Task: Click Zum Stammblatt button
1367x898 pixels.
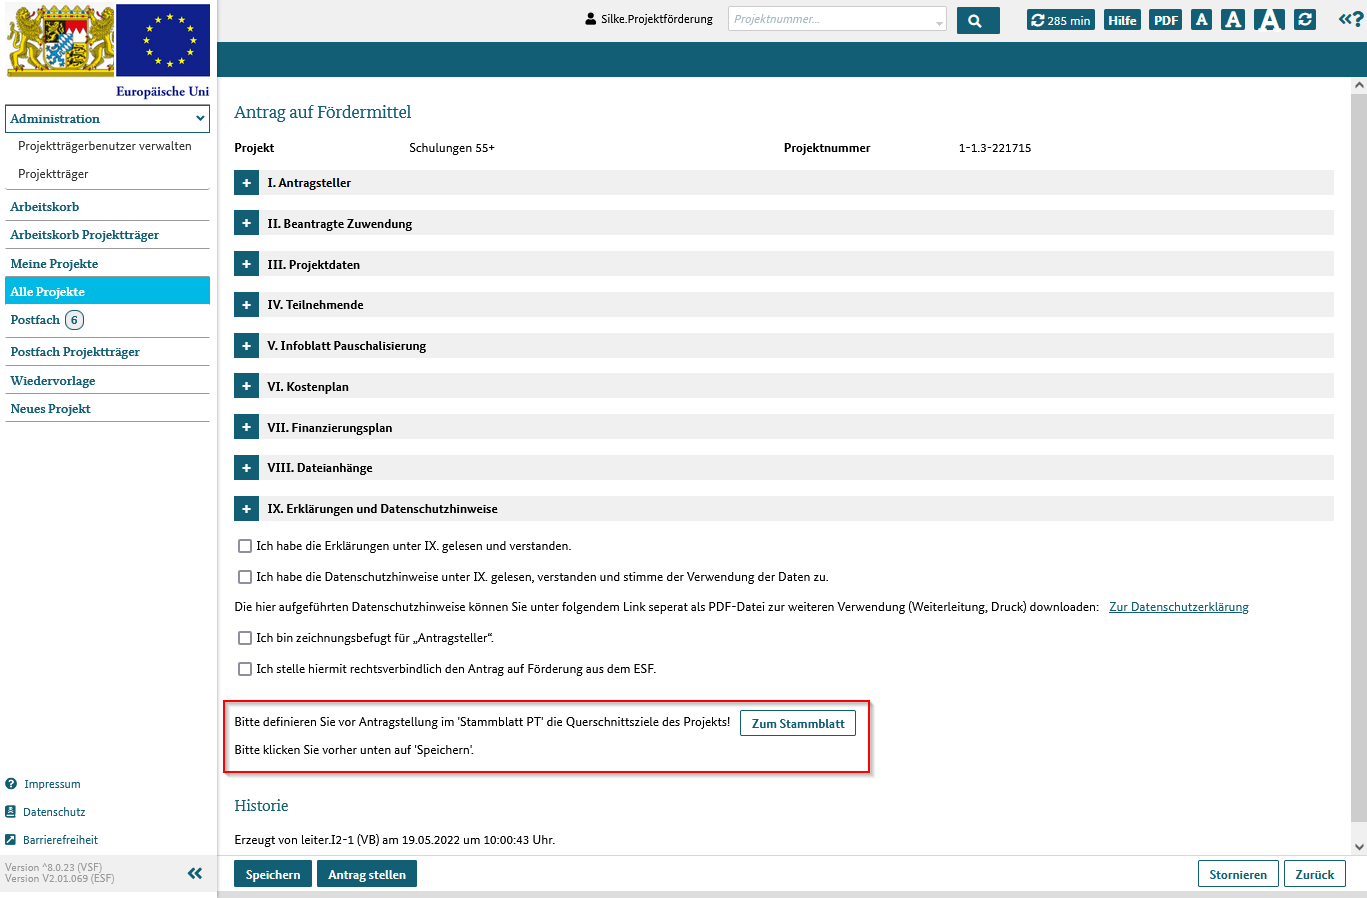Action: click(798, 723)
